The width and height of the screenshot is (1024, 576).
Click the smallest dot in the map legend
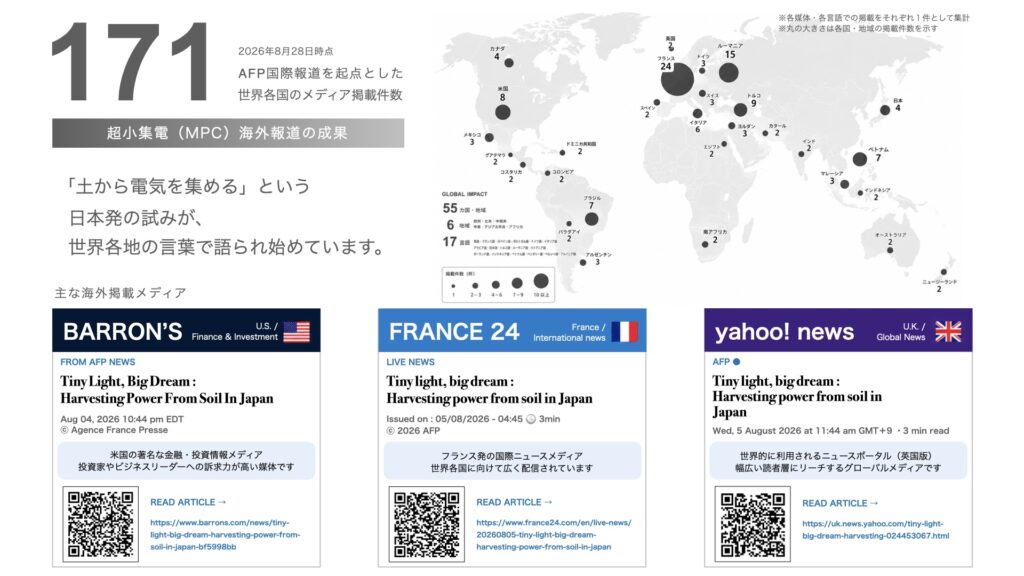click(453, 286)
